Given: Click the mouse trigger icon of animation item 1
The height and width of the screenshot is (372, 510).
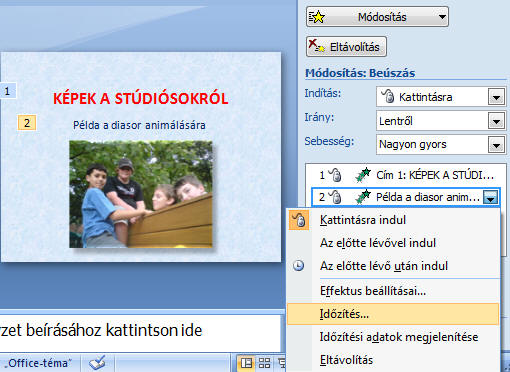Looking at the screenshot, I should [335, 175].
